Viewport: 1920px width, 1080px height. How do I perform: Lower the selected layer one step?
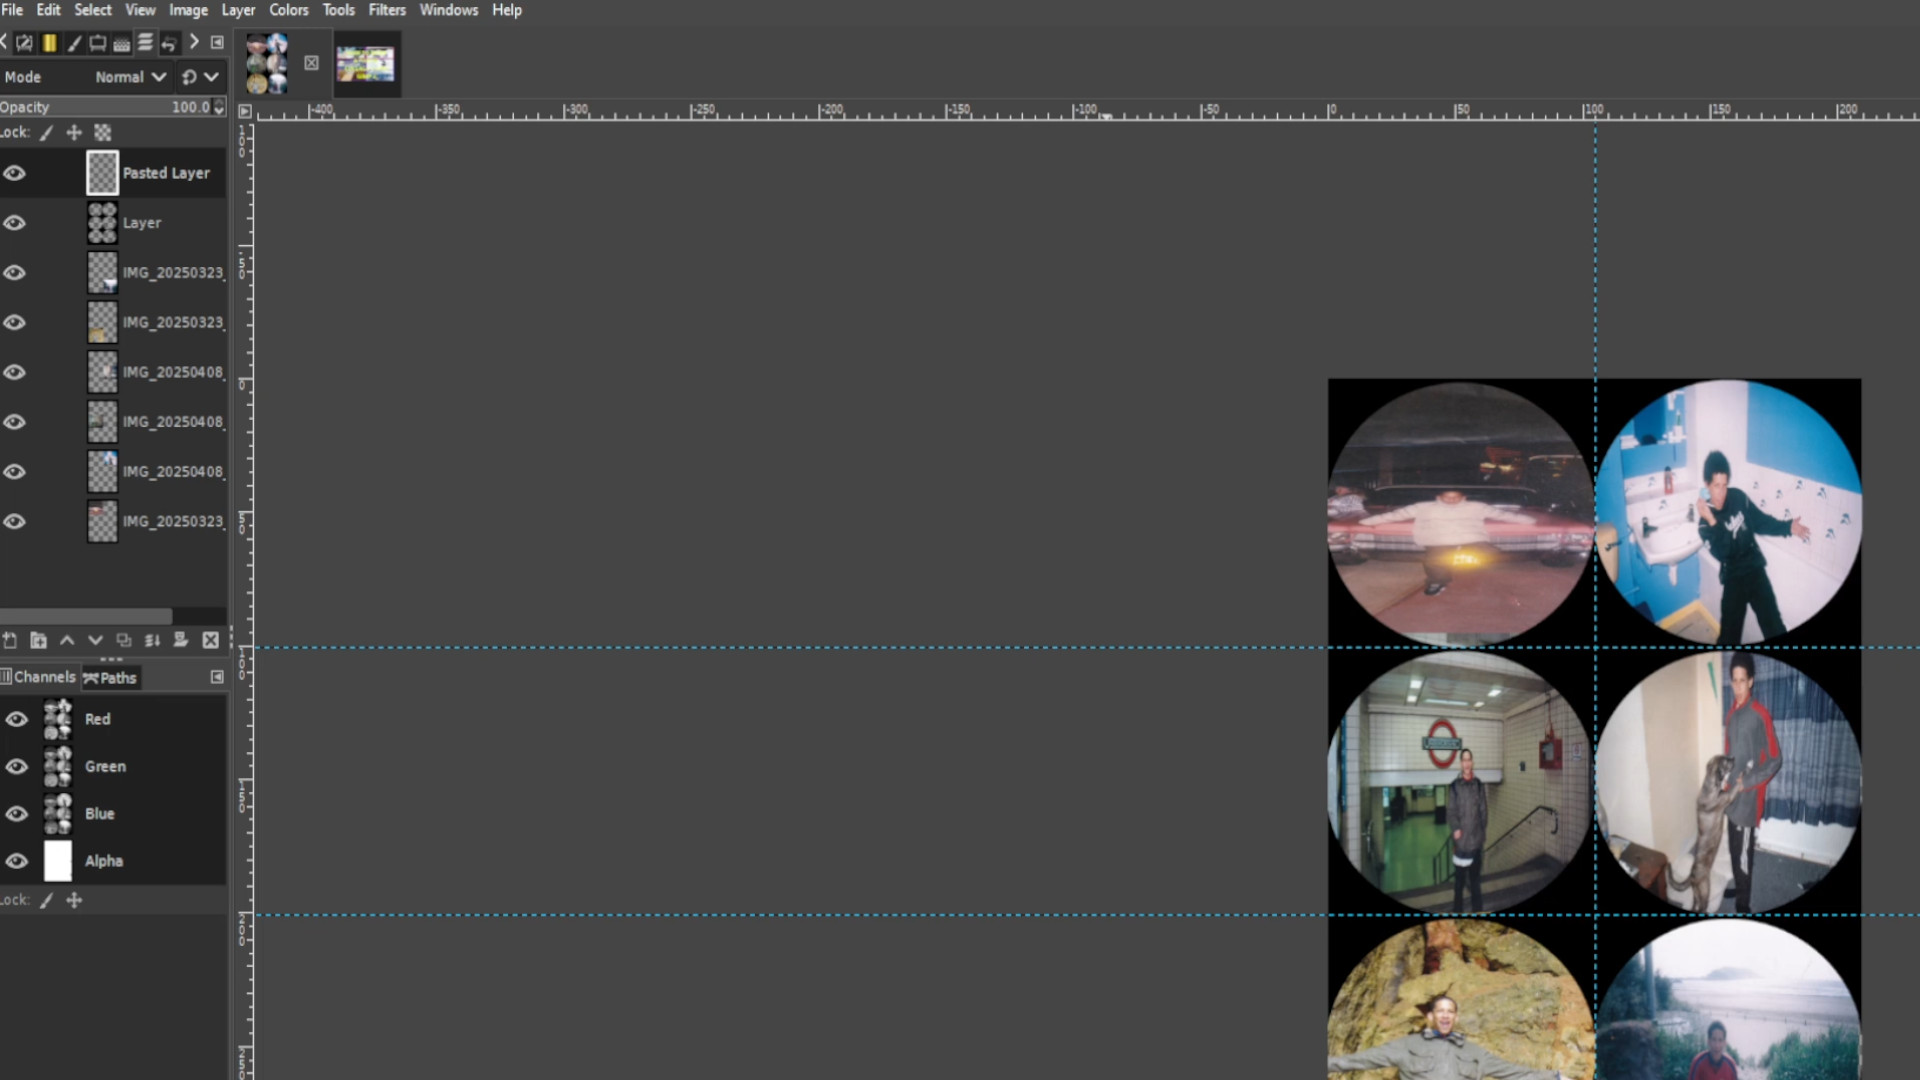95,640
